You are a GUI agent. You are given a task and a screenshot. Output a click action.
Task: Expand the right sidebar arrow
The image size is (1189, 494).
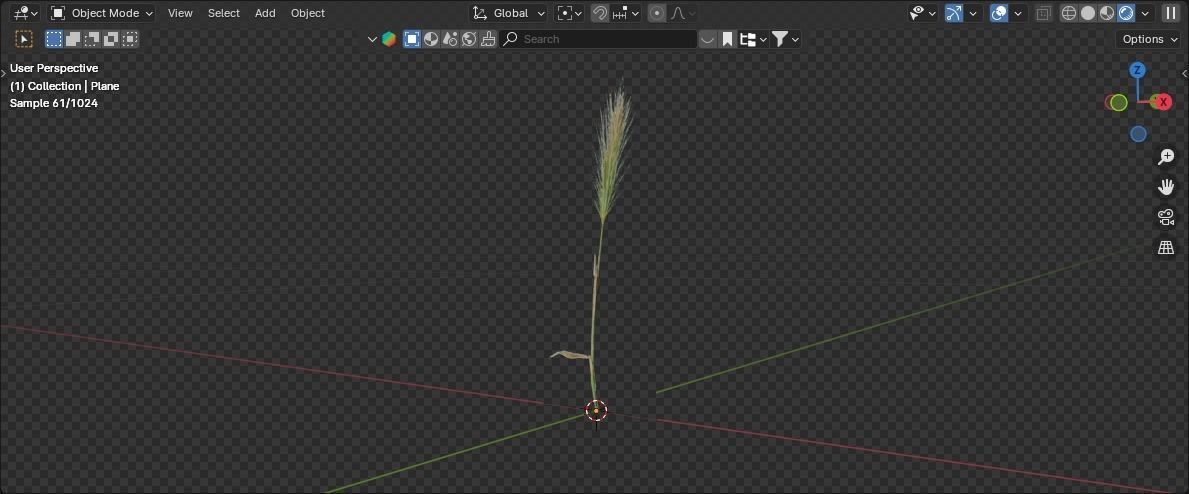(x=1185, y=73)
